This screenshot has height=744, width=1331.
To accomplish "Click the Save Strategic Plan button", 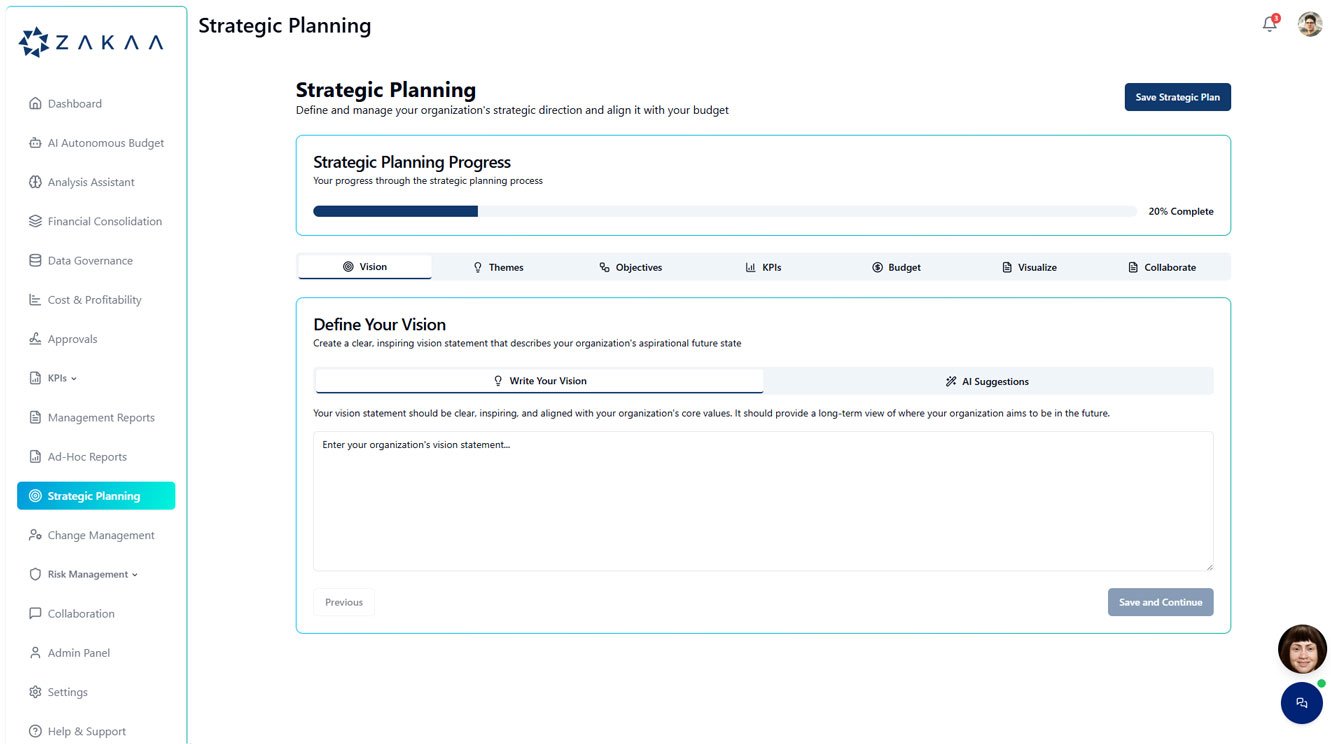I will [x=1178, y=97].
